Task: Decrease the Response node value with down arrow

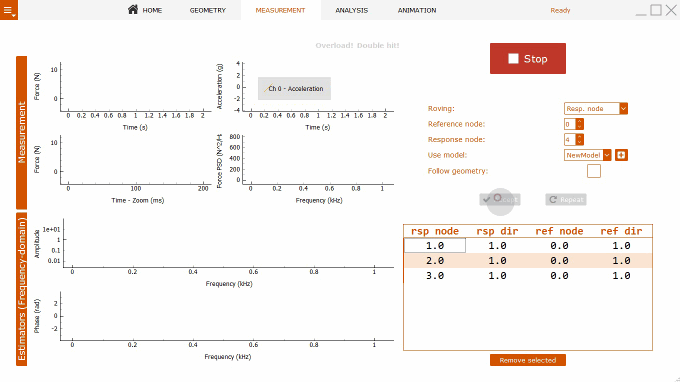Action: tap(579, 142)
